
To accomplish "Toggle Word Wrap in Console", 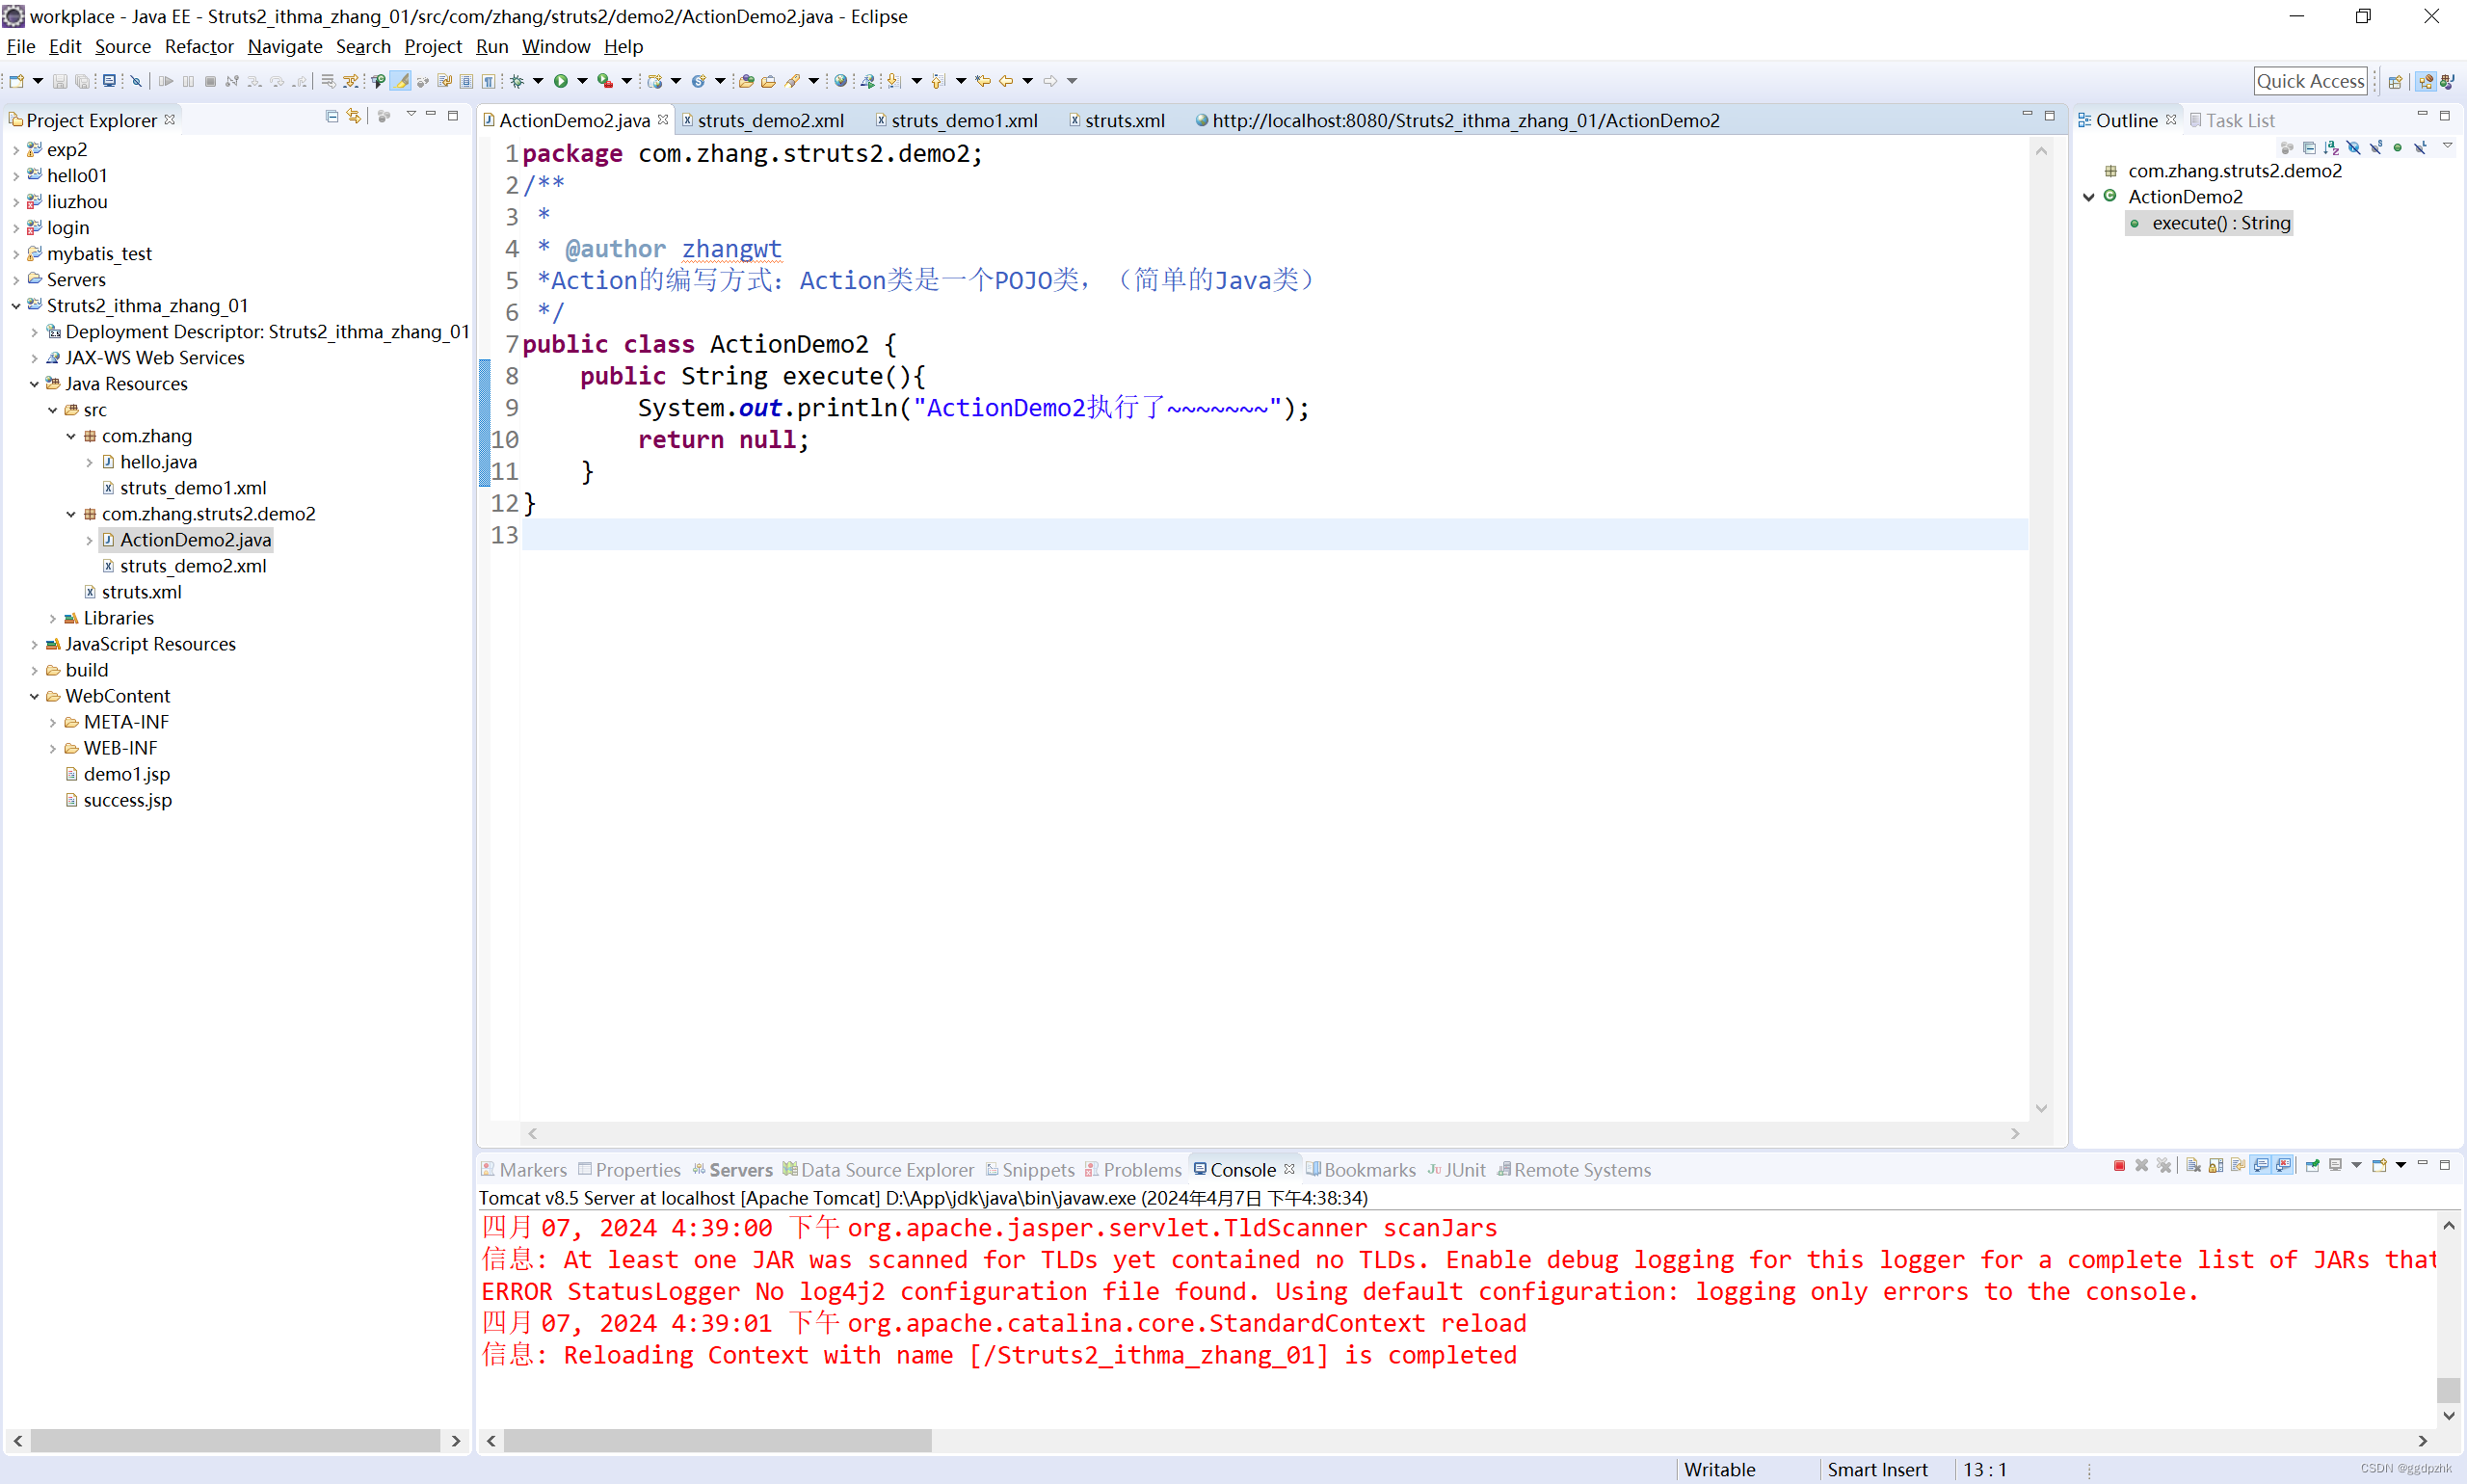I will coord(2238,1165).
